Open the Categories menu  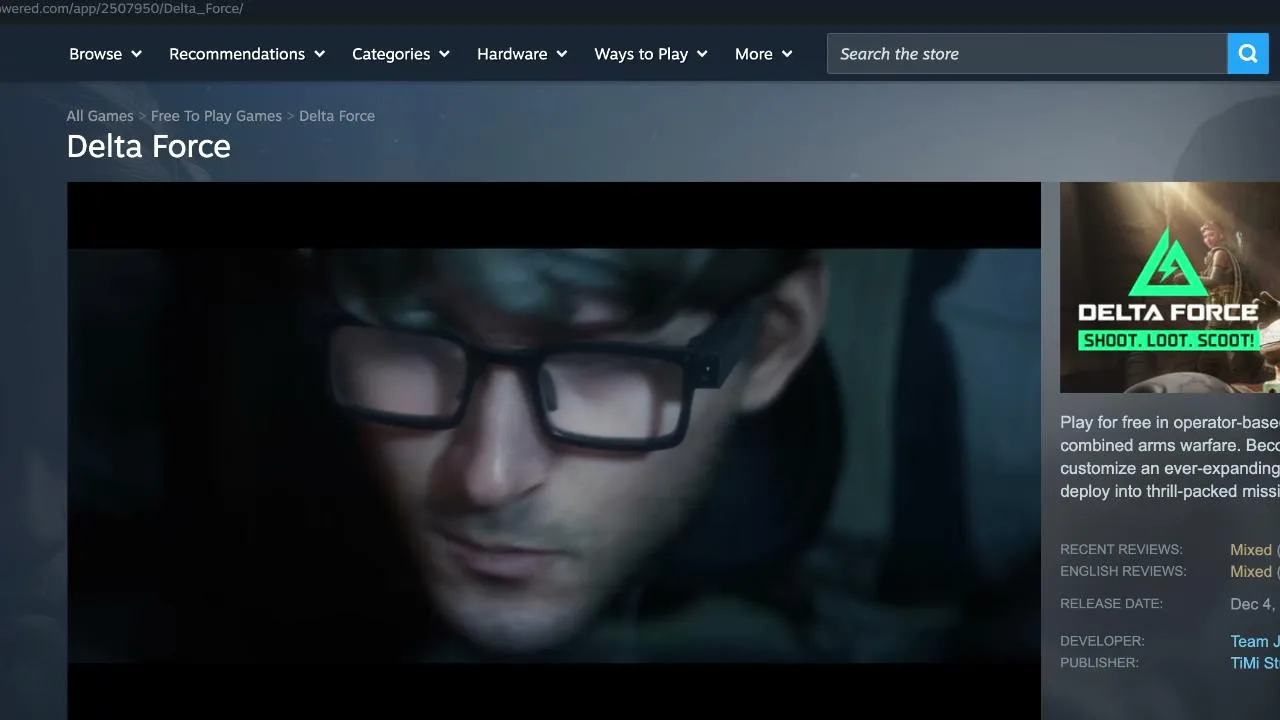tap(401, 54)
